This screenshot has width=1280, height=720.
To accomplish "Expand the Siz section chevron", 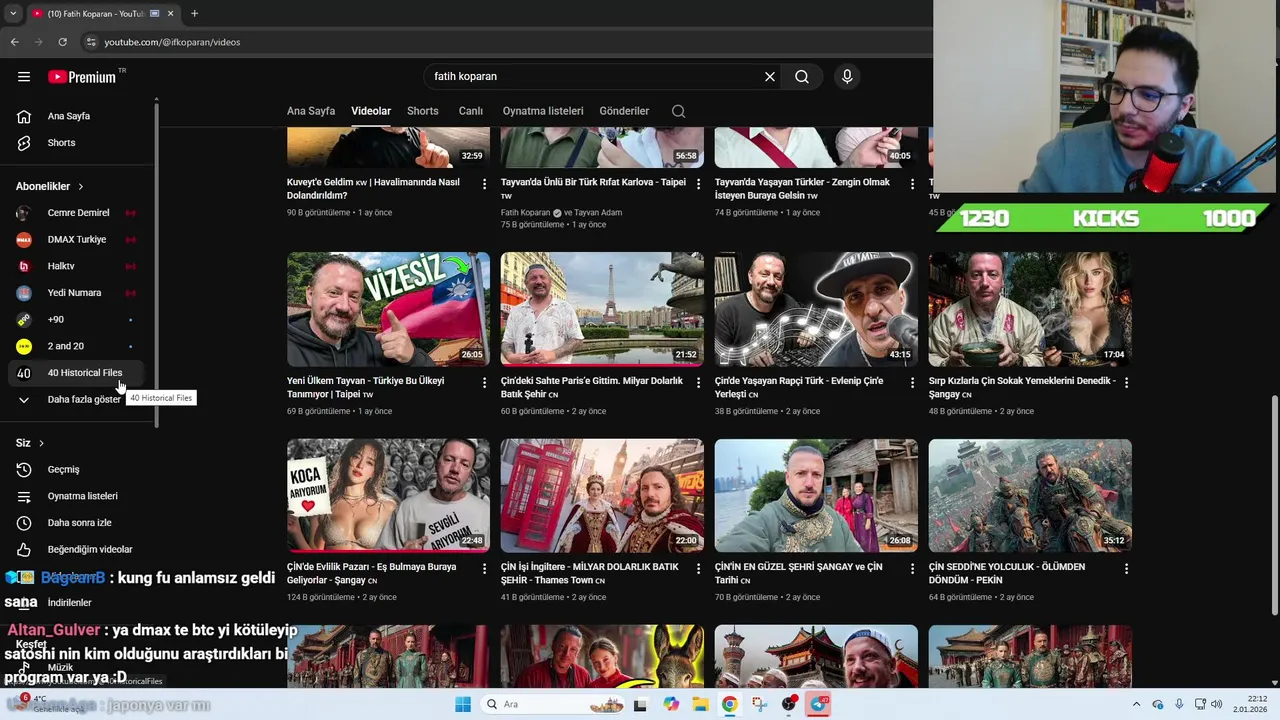I will (41, 443).
